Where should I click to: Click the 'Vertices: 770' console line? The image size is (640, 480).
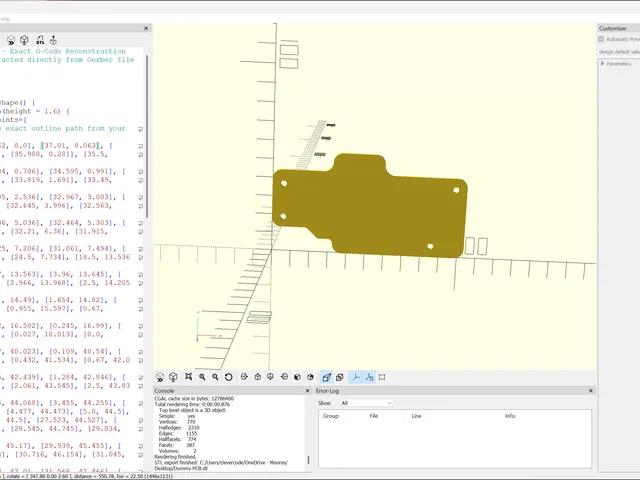pos(177,422)
